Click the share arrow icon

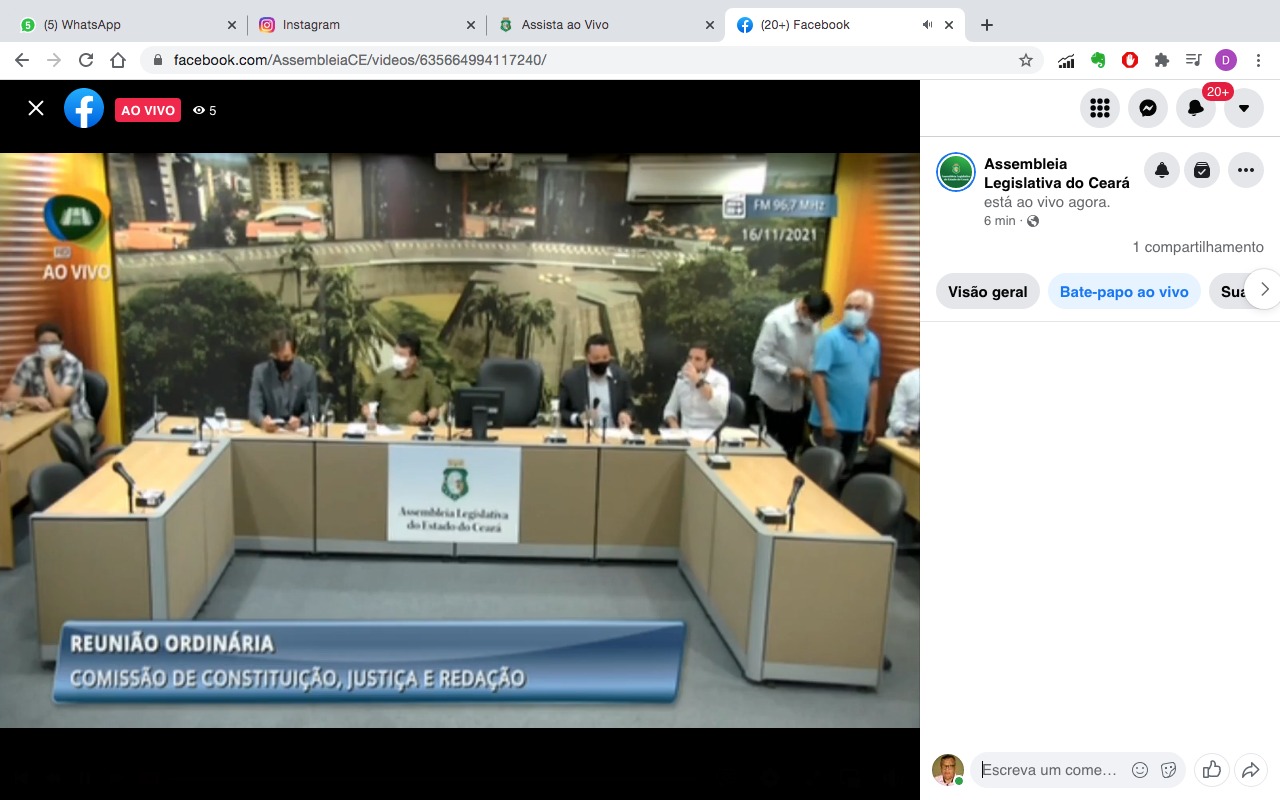click(1250, 769)
